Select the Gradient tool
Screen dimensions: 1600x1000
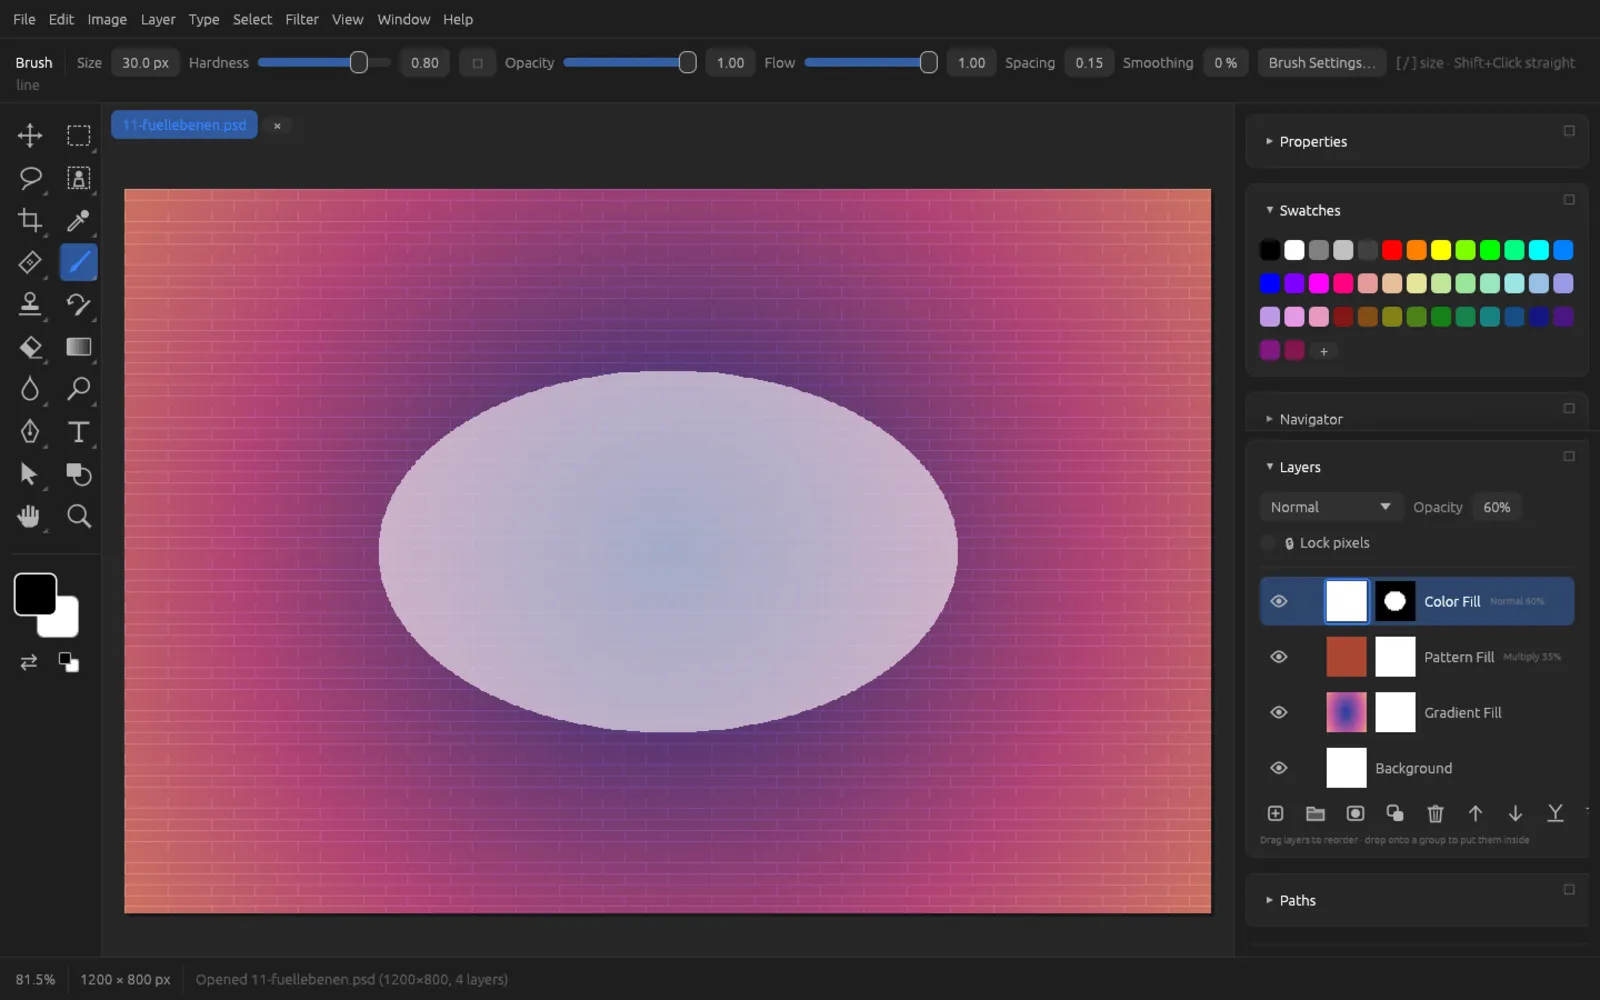pyautogui.click(x=78, y=347)
